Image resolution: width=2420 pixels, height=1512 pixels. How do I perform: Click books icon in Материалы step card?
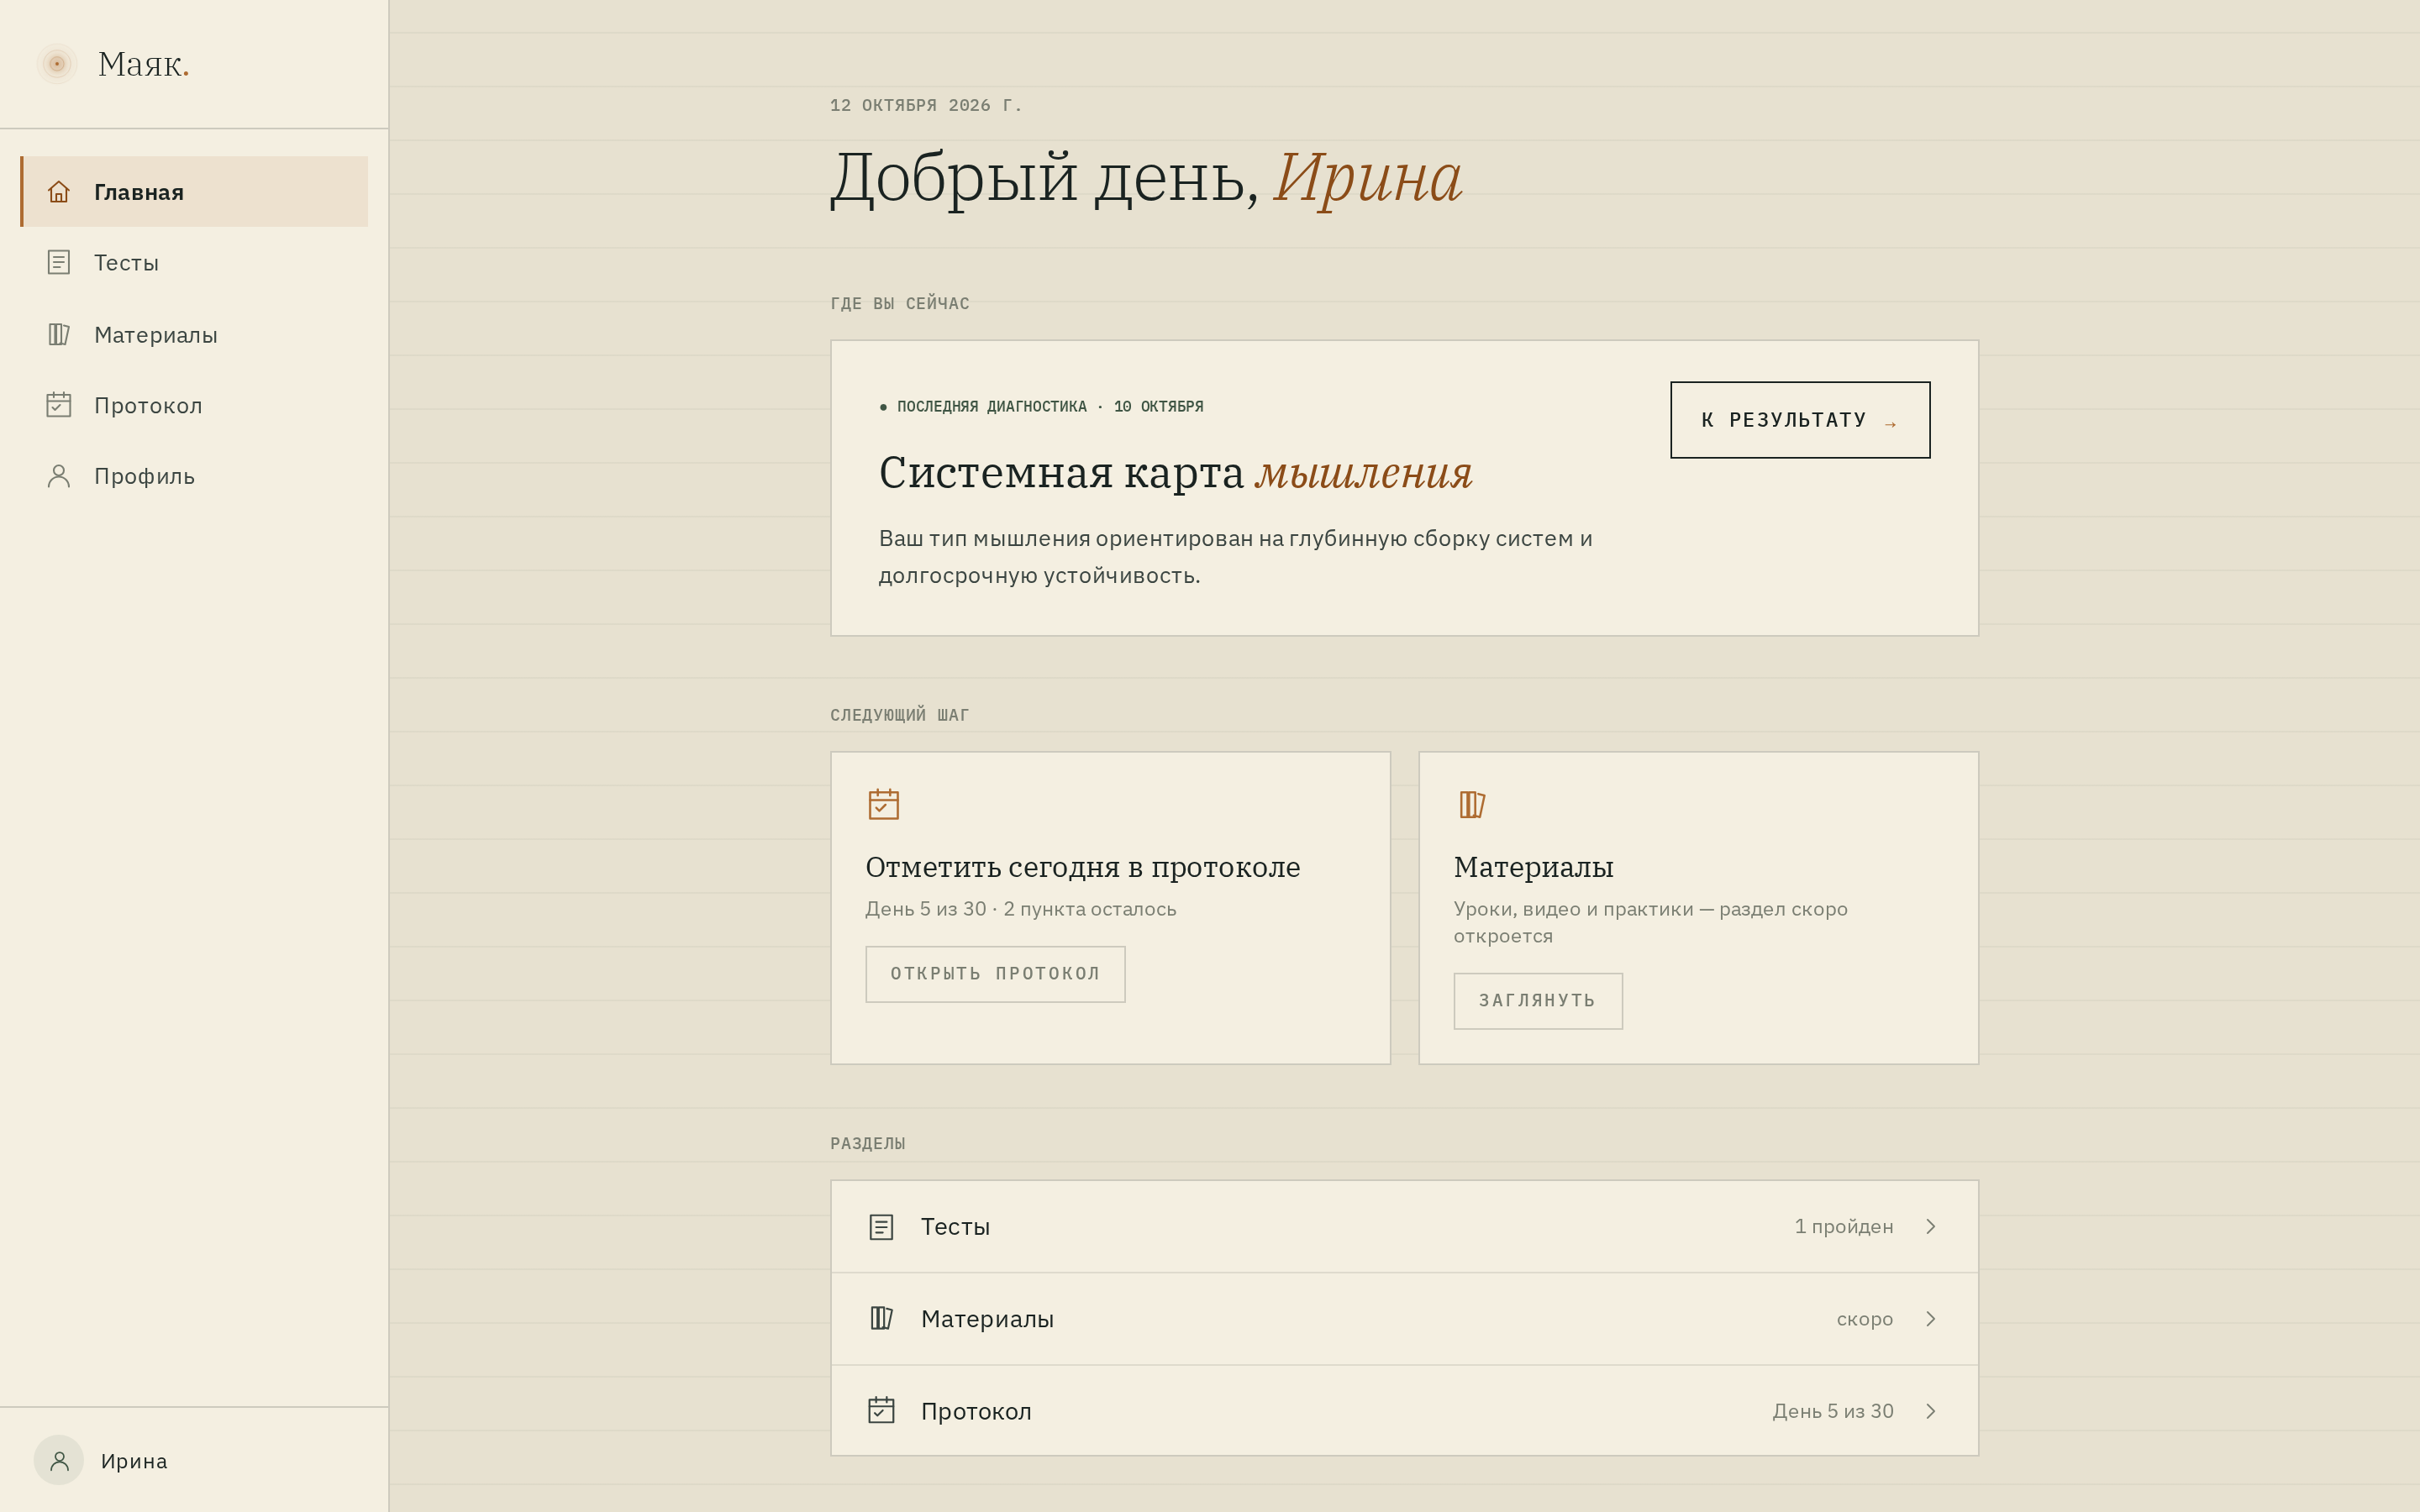pos(1472,804)
